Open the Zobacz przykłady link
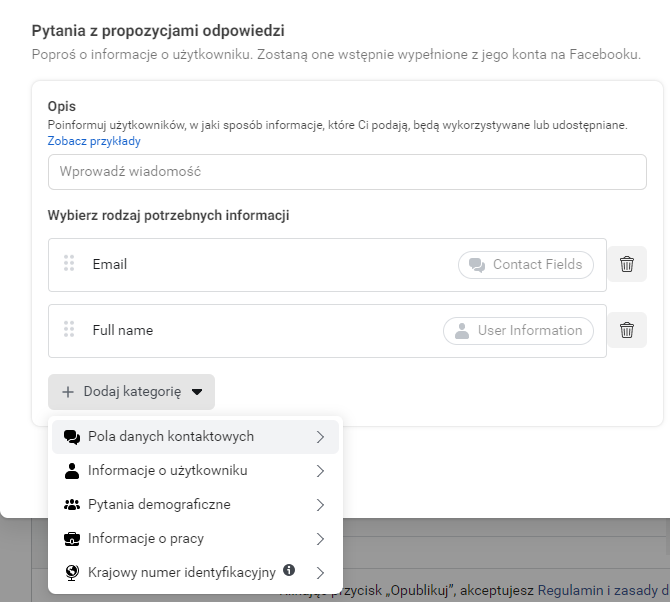 (94, 141)
